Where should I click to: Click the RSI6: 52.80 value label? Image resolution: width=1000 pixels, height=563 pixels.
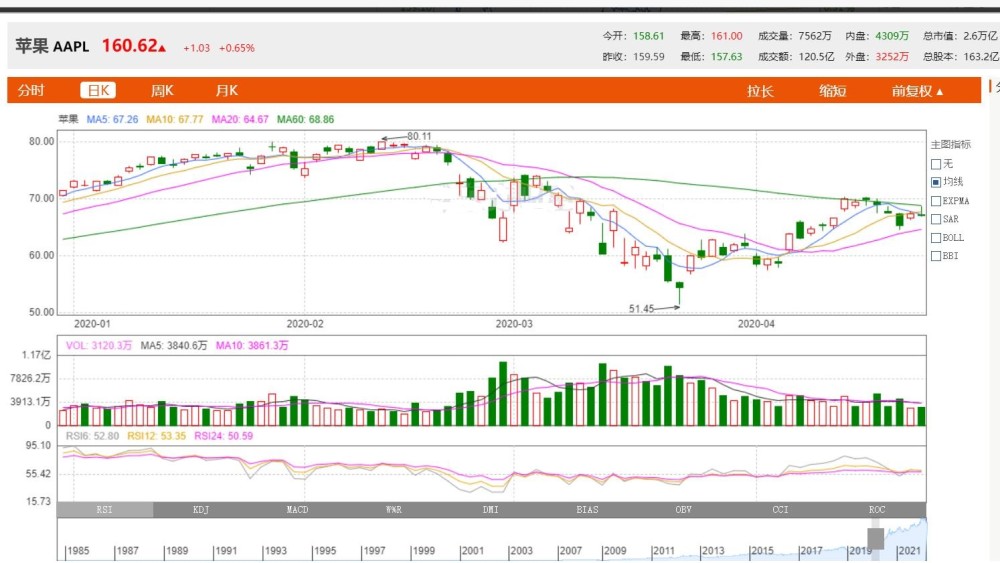click(x=92, y=436)
